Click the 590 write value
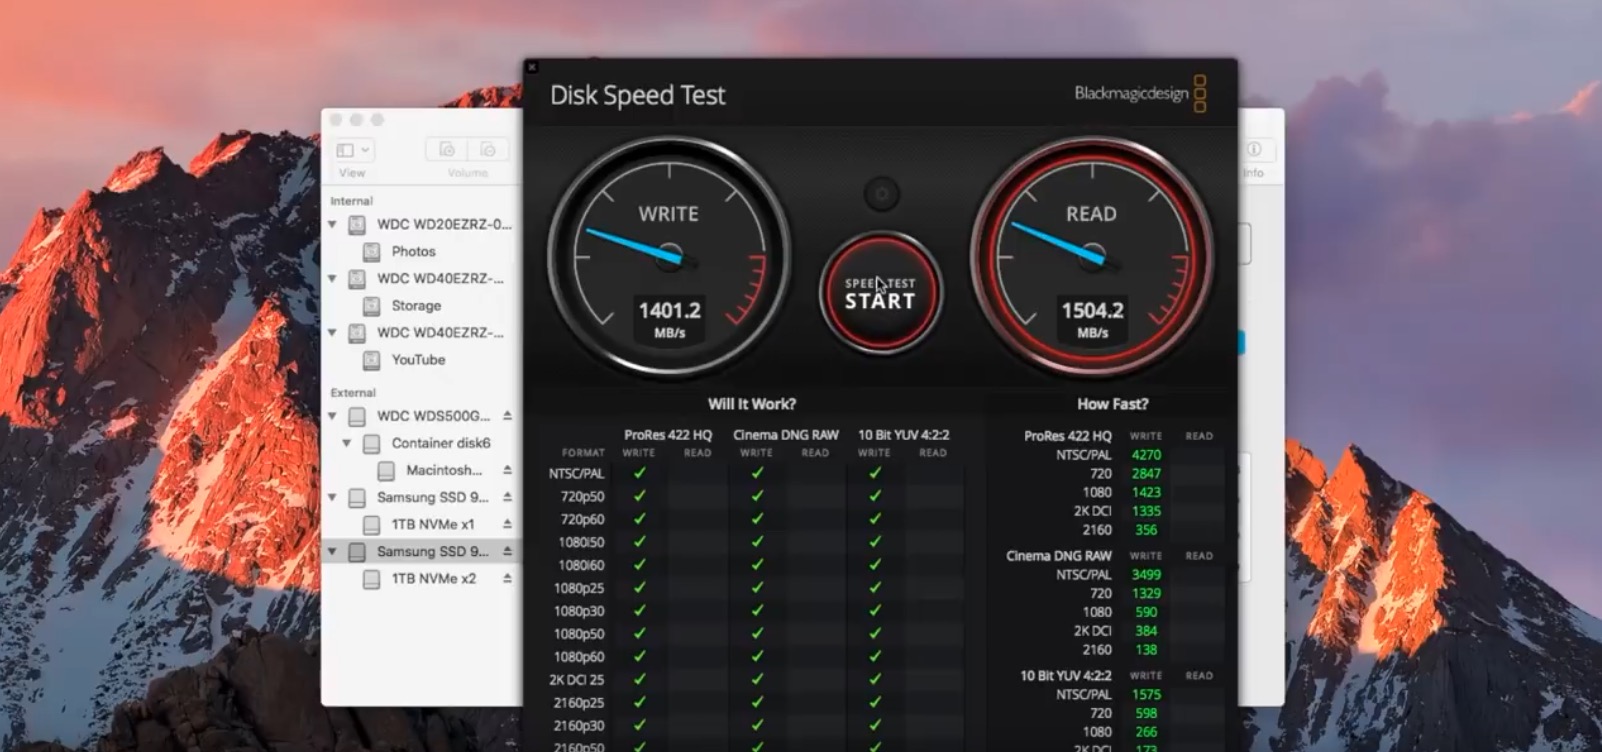 point(1146,612)
